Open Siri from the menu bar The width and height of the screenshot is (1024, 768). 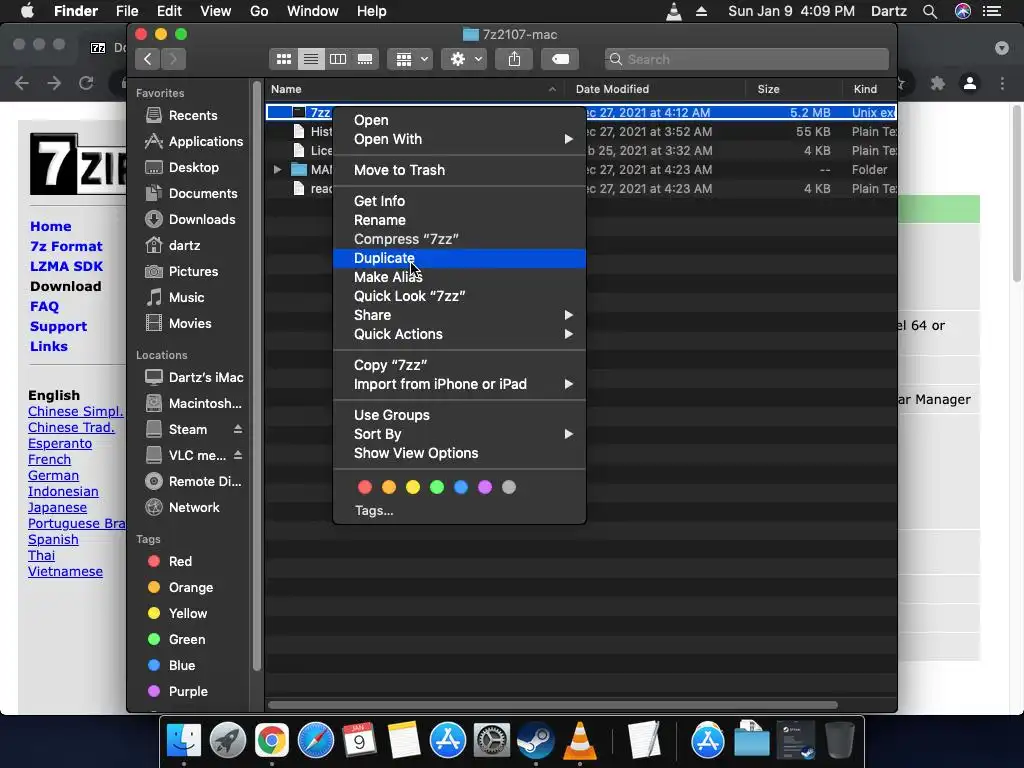pyautogui.click(x=963, y=11)
